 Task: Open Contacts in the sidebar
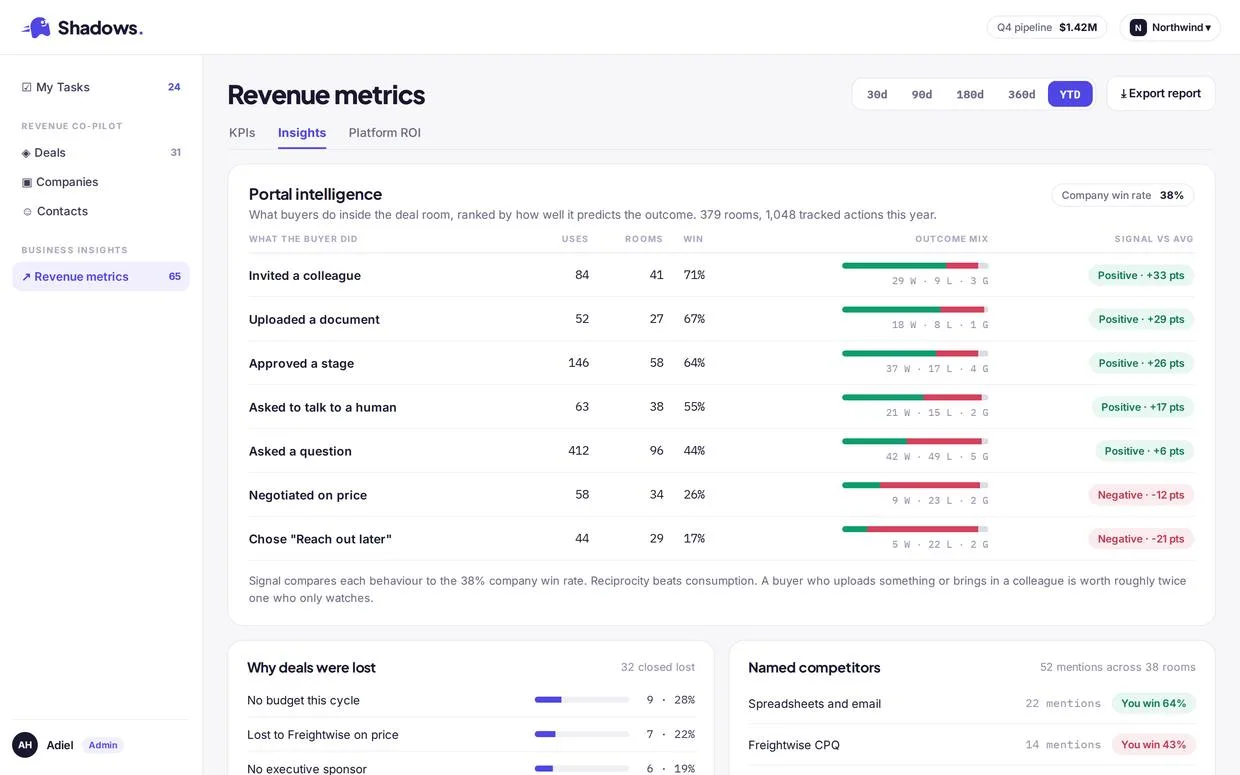coord(101,211)
